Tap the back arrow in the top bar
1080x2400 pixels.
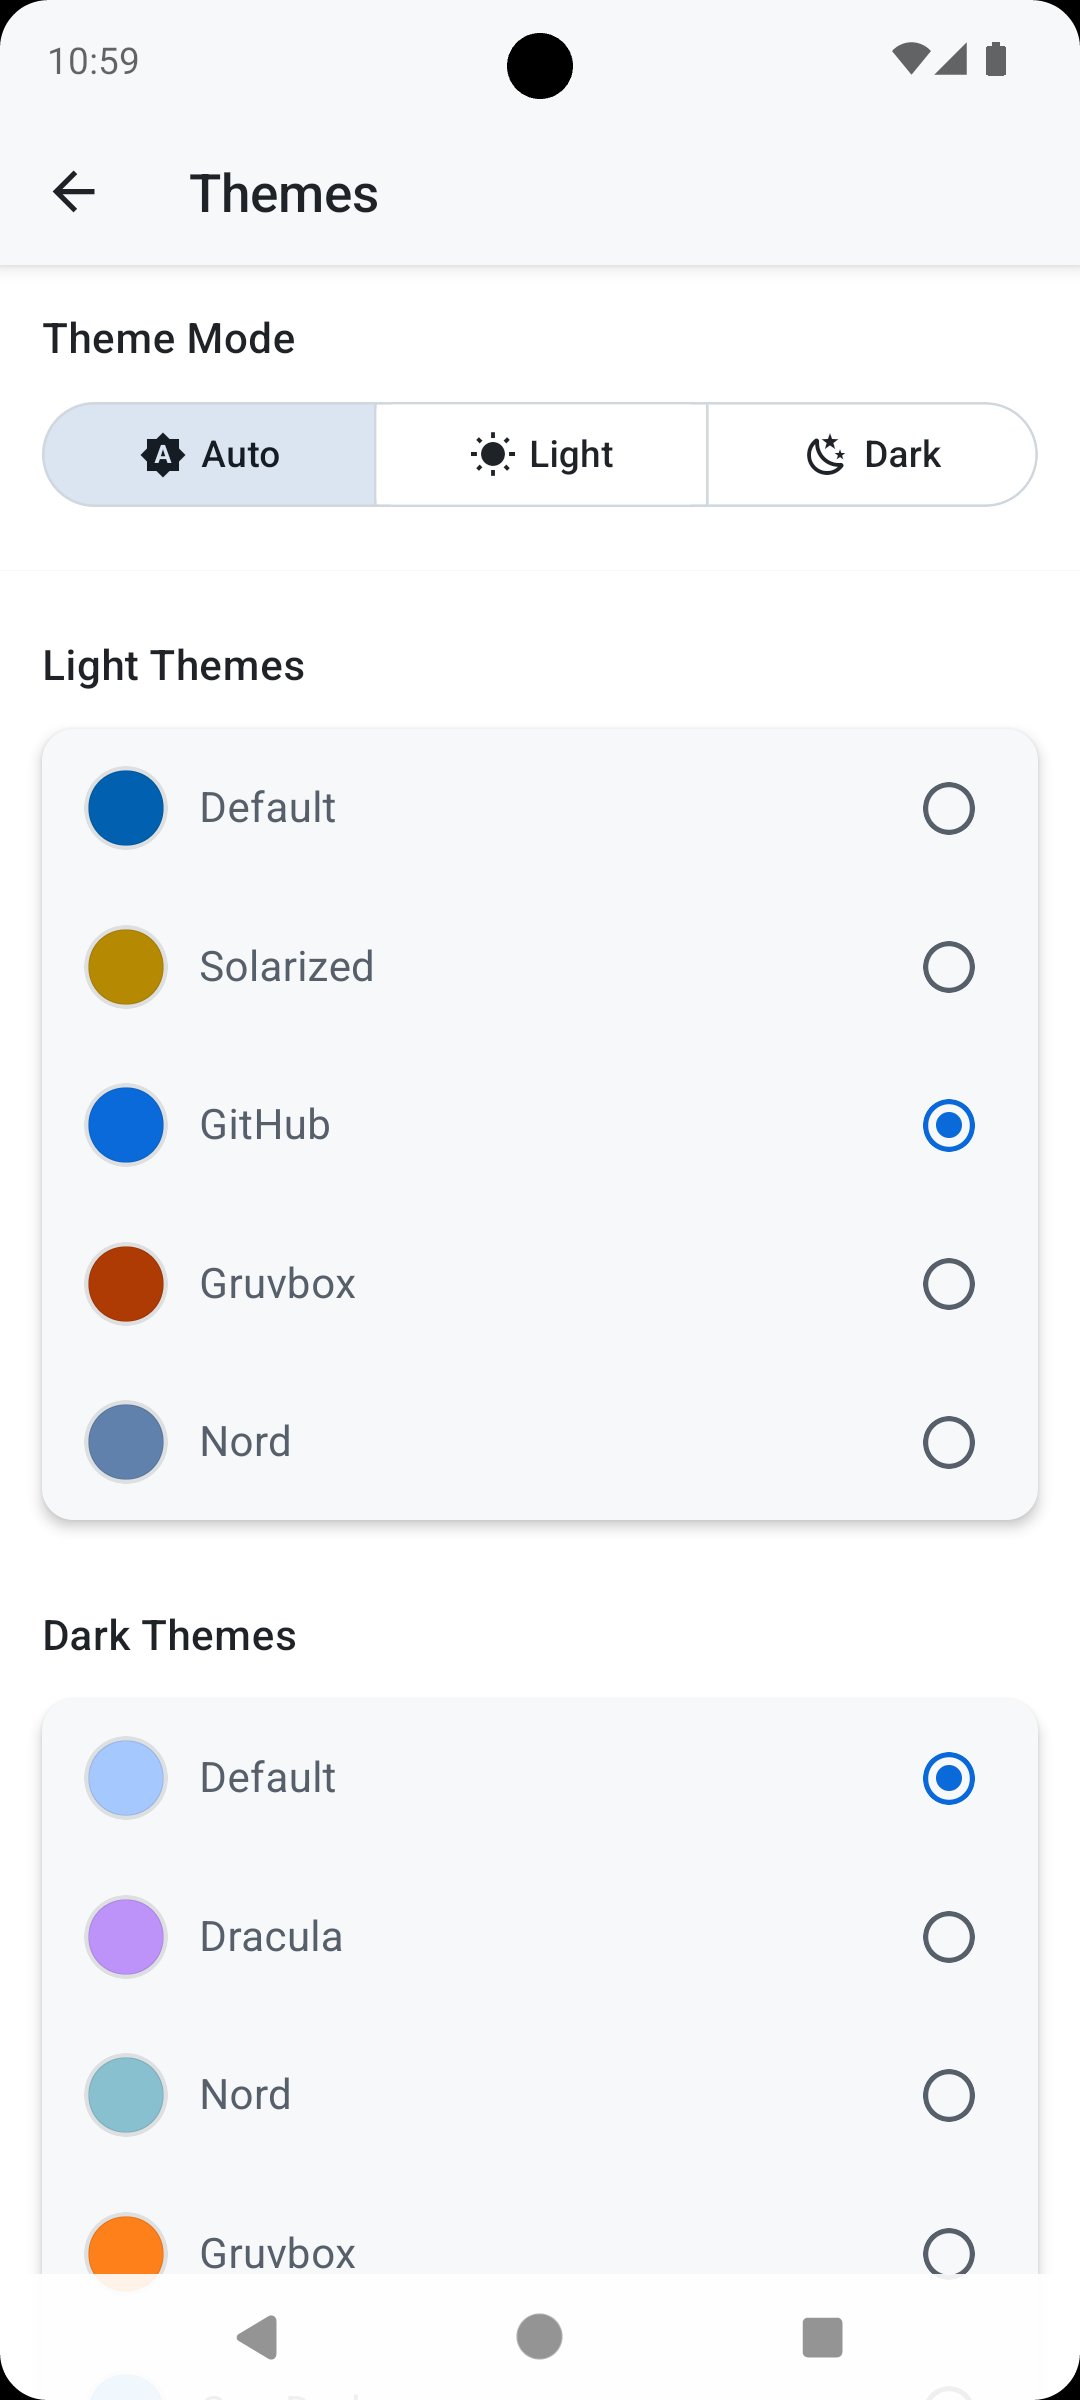75,191
